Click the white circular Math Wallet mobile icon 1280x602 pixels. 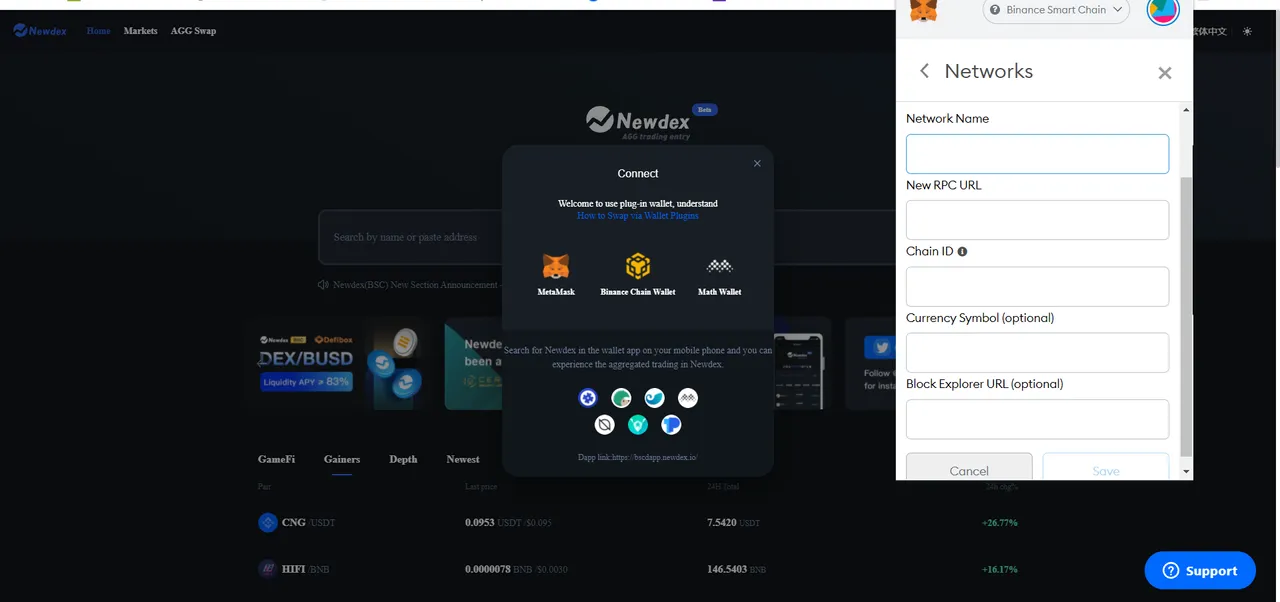point(688,398)
